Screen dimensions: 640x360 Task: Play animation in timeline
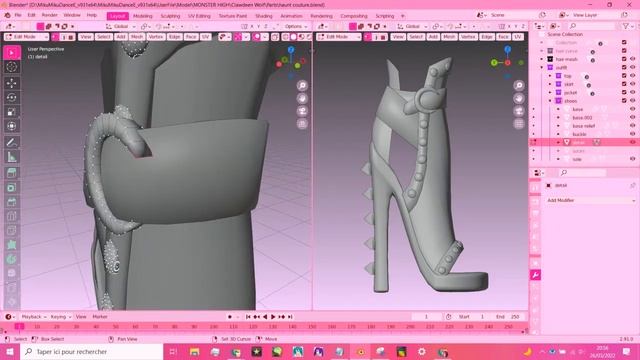click(273, 317)
